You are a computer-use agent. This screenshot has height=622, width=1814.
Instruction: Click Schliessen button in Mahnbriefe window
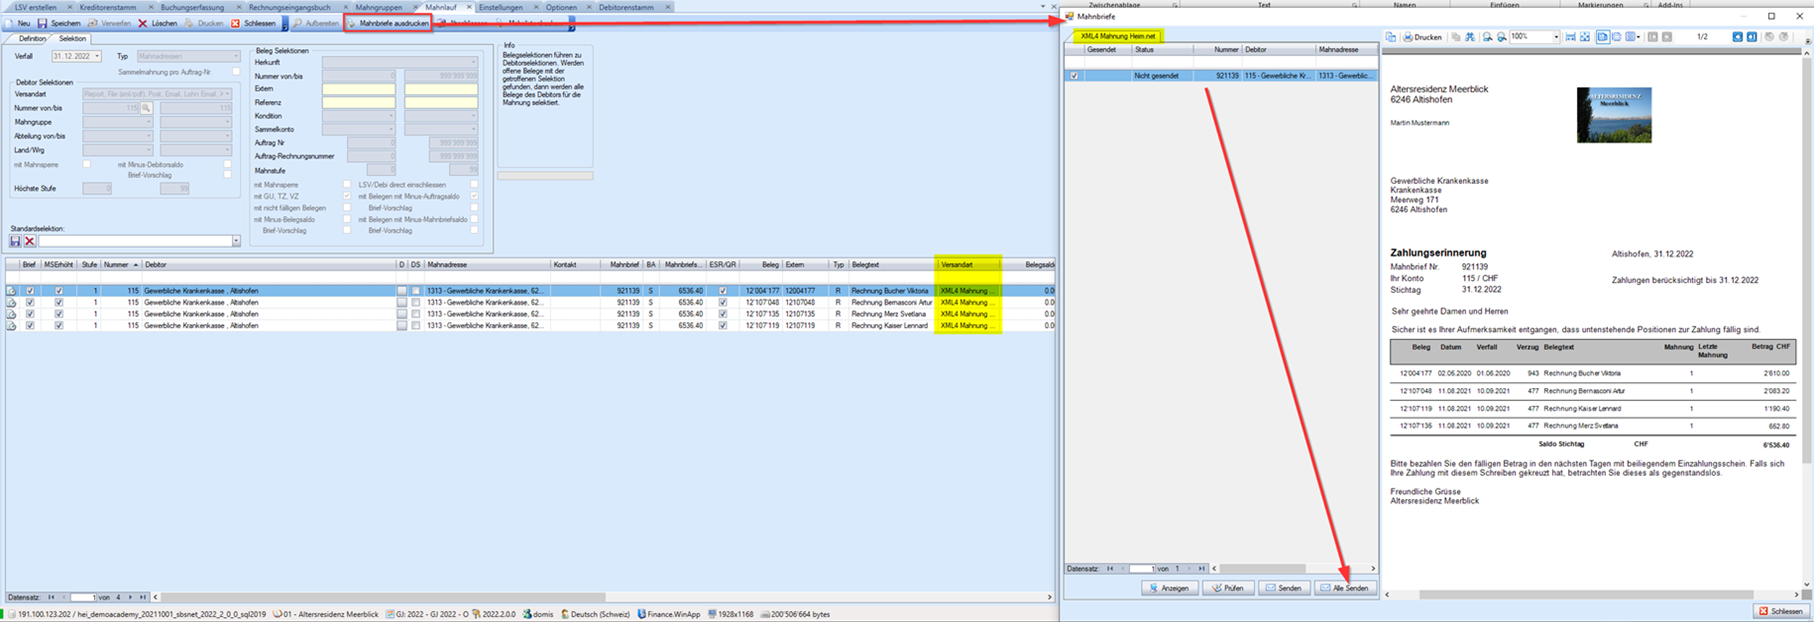pos(1781,611)
